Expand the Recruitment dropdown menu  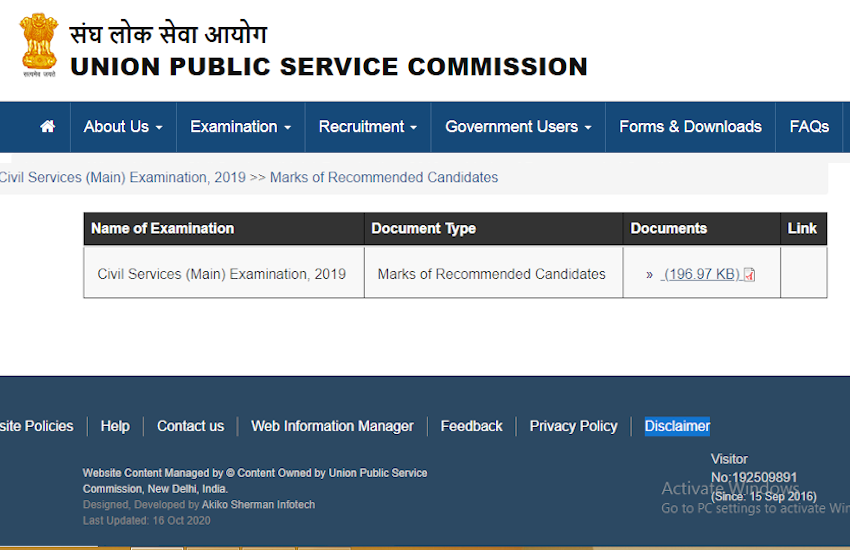coord(367,127)
